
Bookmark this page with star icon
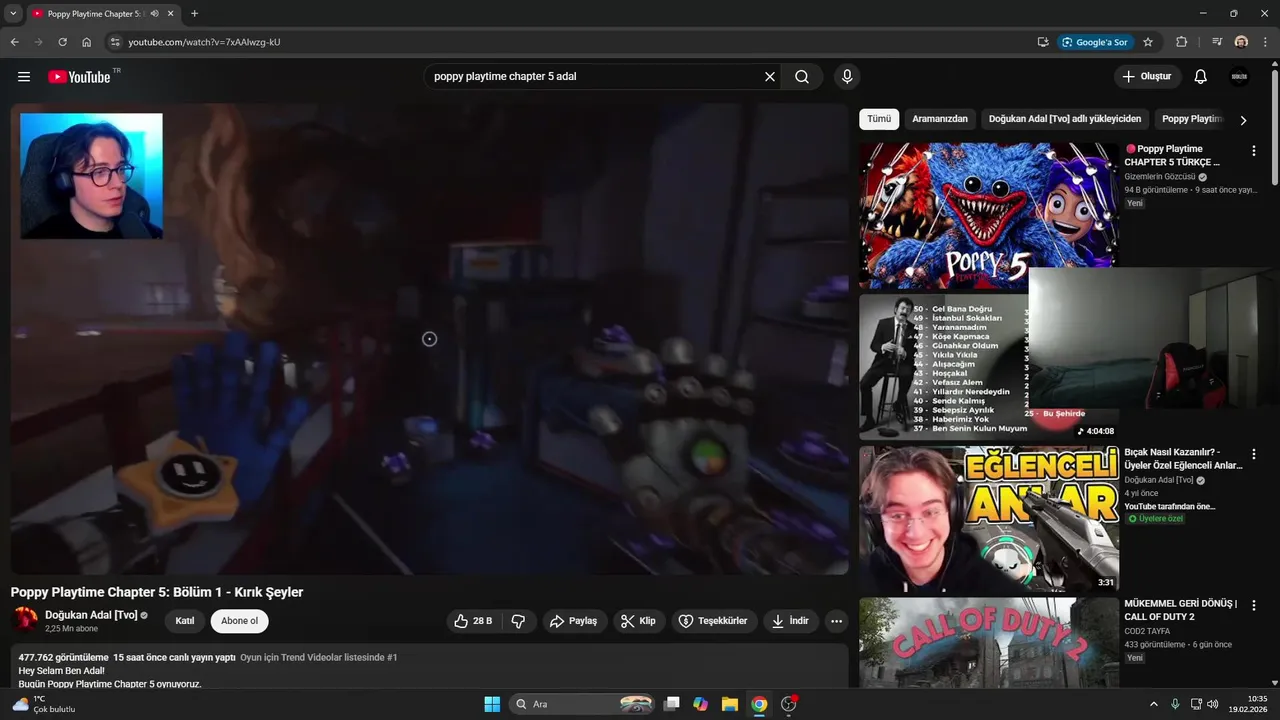[x=1148, y=42]
